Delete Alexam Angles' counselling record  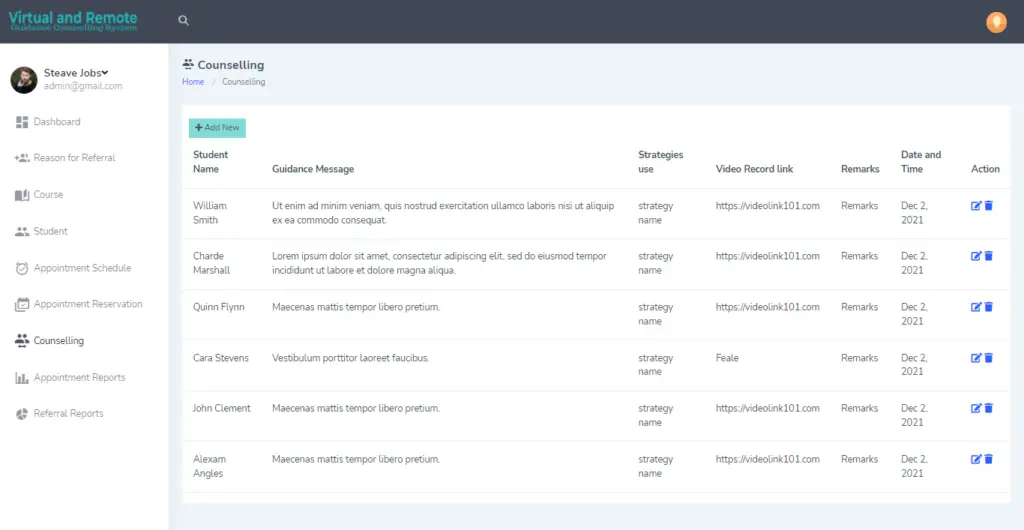[x=989, y=459]
